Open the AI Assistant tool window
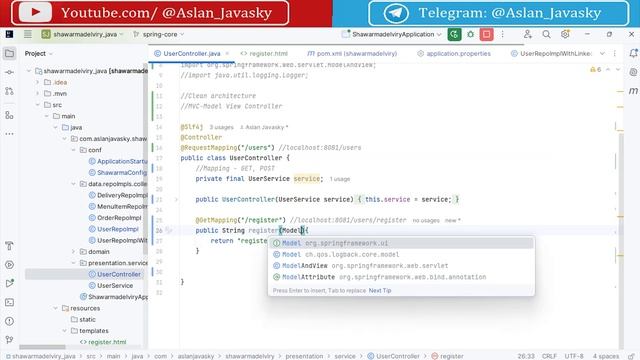 [x=633, y=72]
